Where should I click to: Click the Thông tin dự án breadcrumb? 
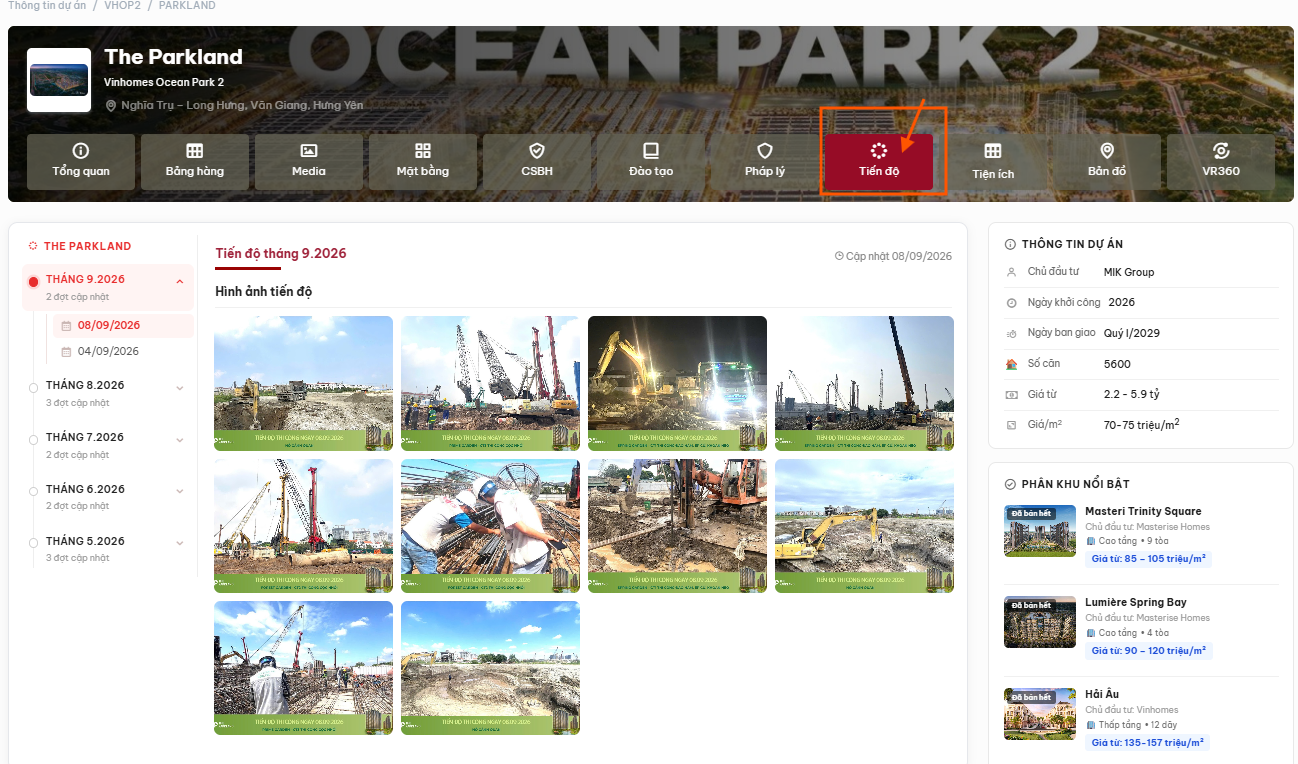(45, 5)
